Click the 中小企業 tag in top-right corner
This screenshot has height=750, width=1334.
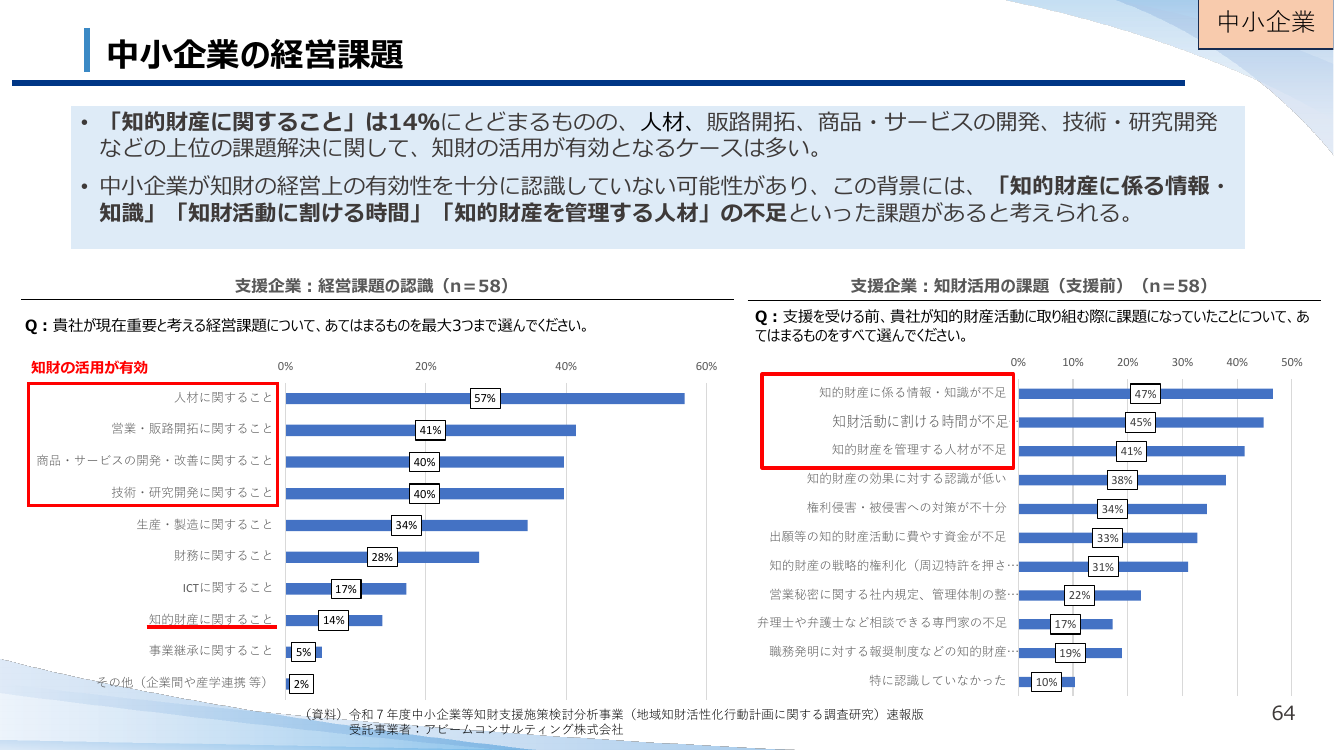(1266, 23)
